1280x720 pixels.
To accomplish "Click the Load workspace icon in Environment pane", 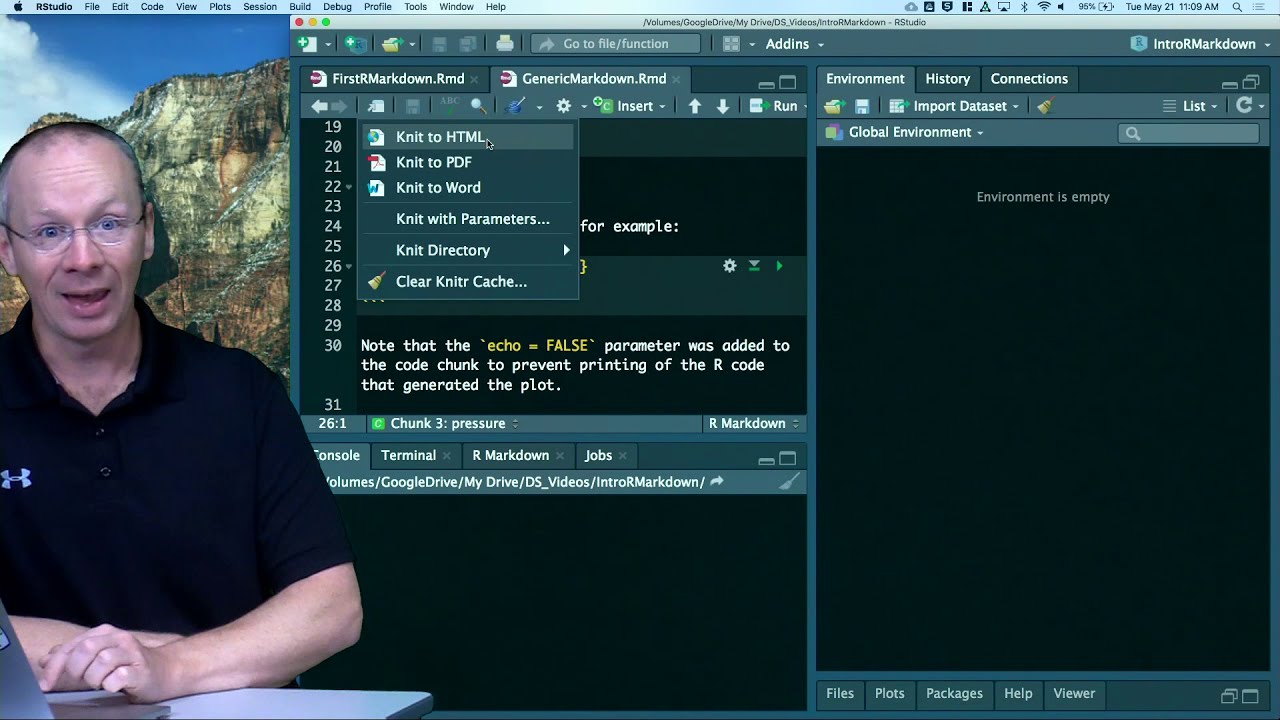I will pyautogui.click(x=833, y=106).
